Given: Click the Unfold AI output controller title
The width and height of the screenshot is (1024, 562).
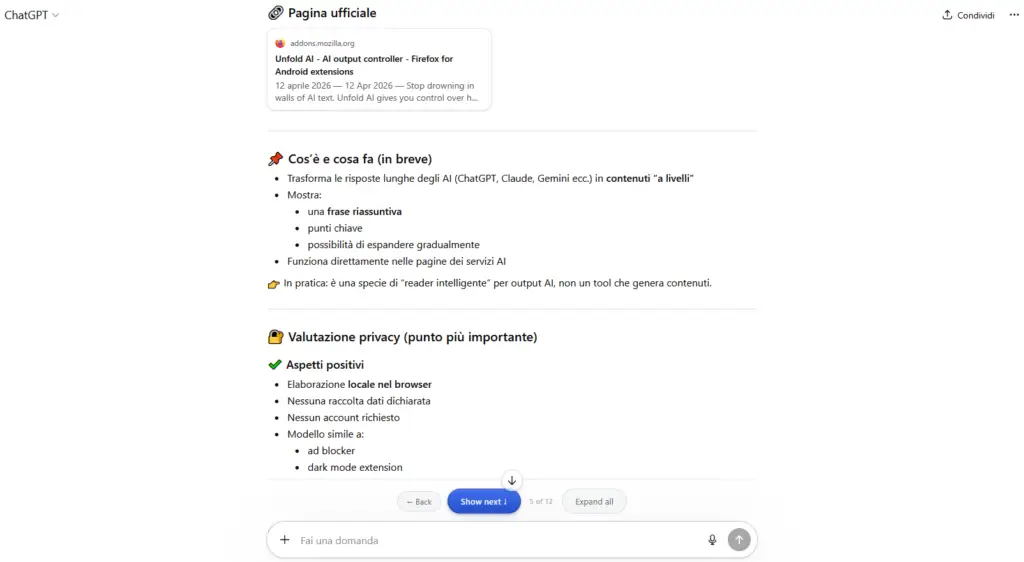Looking at the screenshot, I should point(364,65).
